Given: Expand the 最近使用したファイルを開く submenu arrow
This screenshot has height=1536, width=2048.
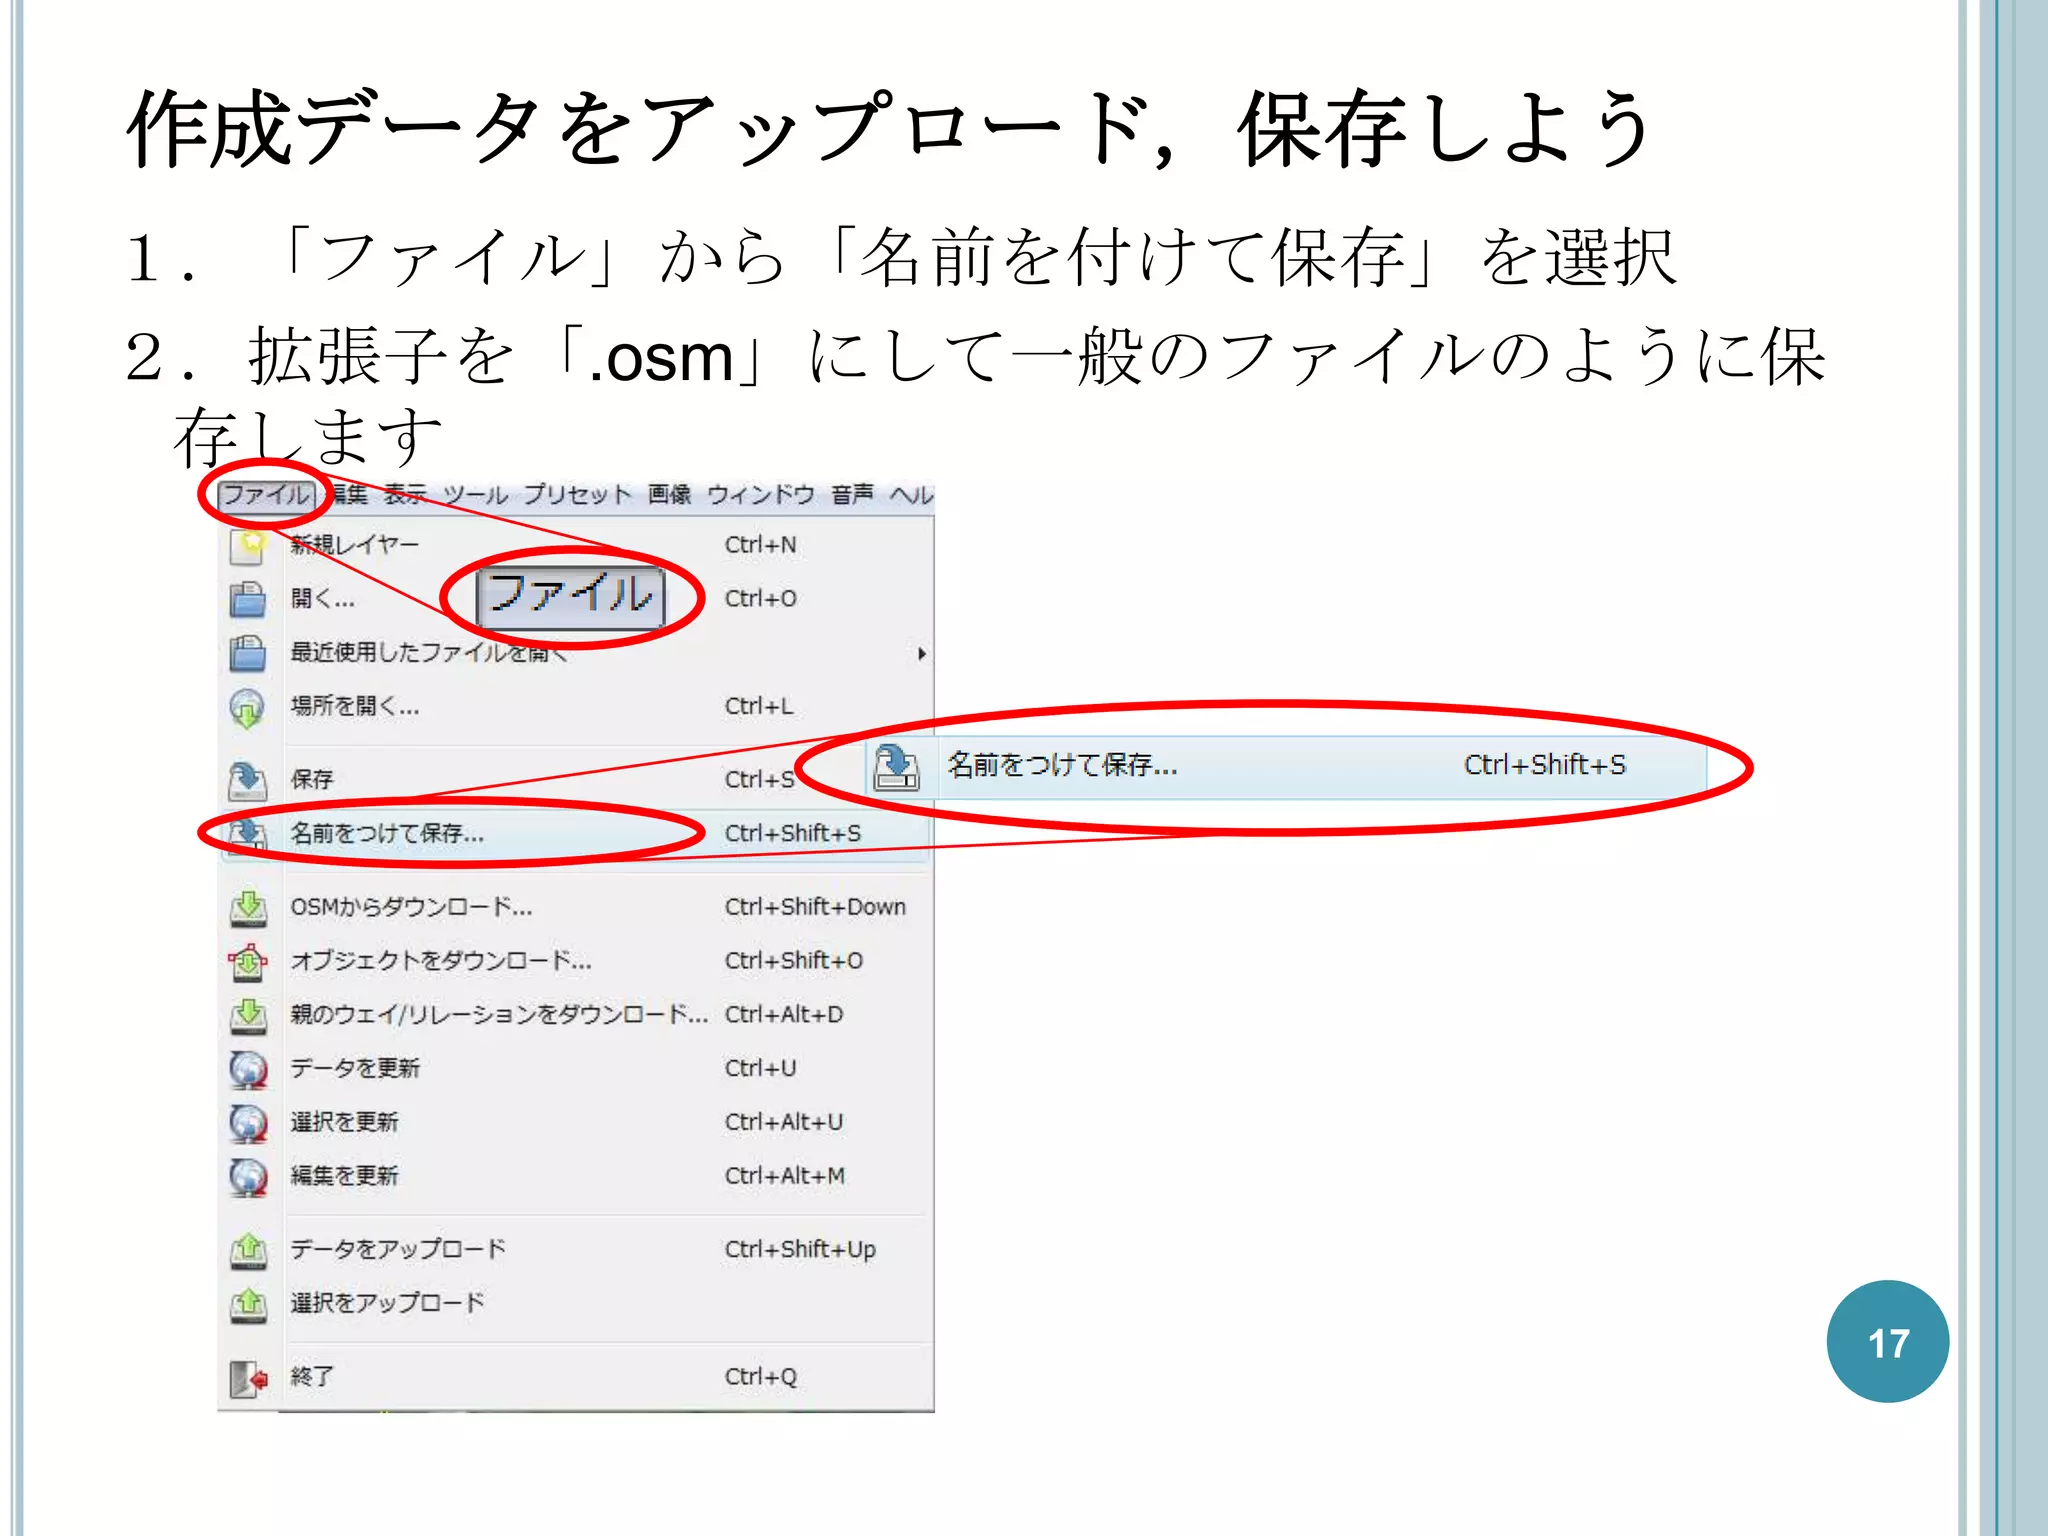Looking at the screenshot, I should [x=921, y=654].
